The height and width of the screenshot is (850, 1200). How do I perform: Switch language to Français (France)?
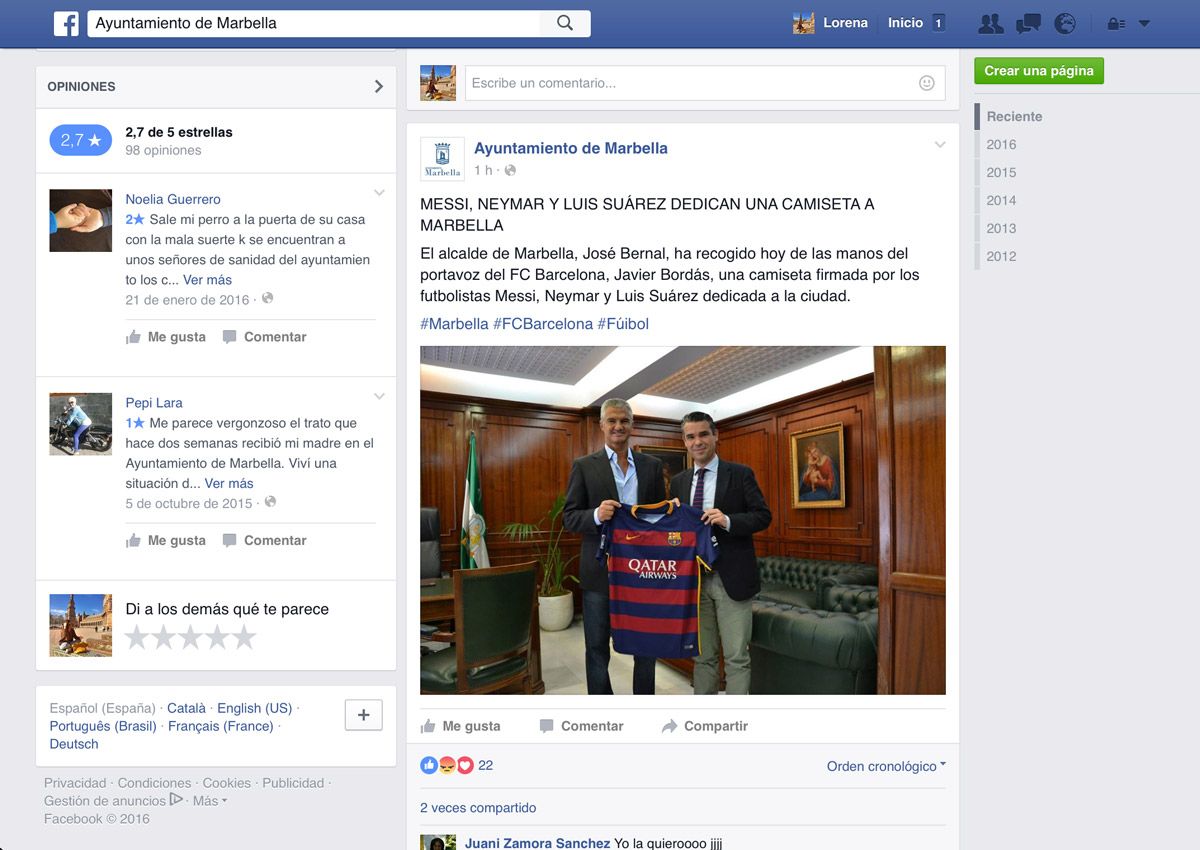221,726
